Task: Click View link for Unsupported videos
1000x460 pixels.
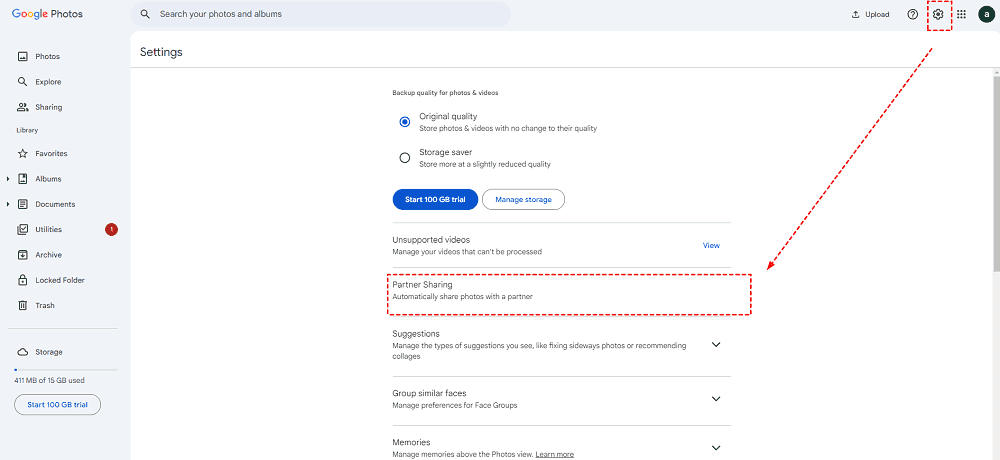Action: (x=711, y=245)
